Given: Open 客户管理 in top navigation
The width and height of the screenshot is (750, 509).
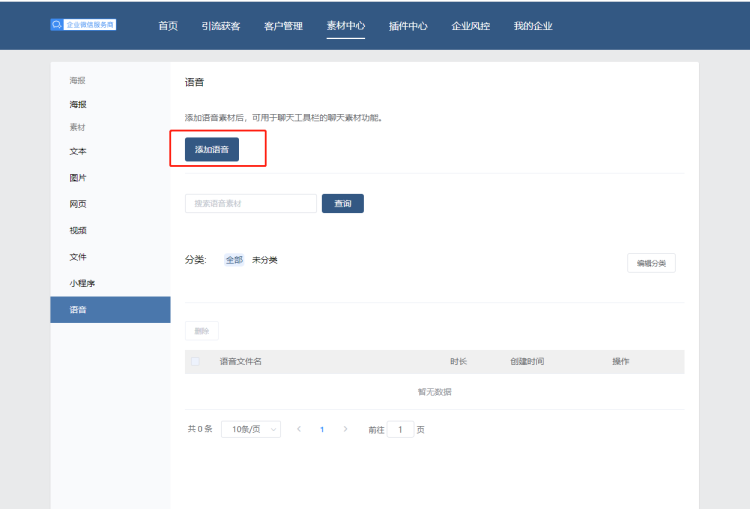Looking at the screenshot, I should pos(283,26).
